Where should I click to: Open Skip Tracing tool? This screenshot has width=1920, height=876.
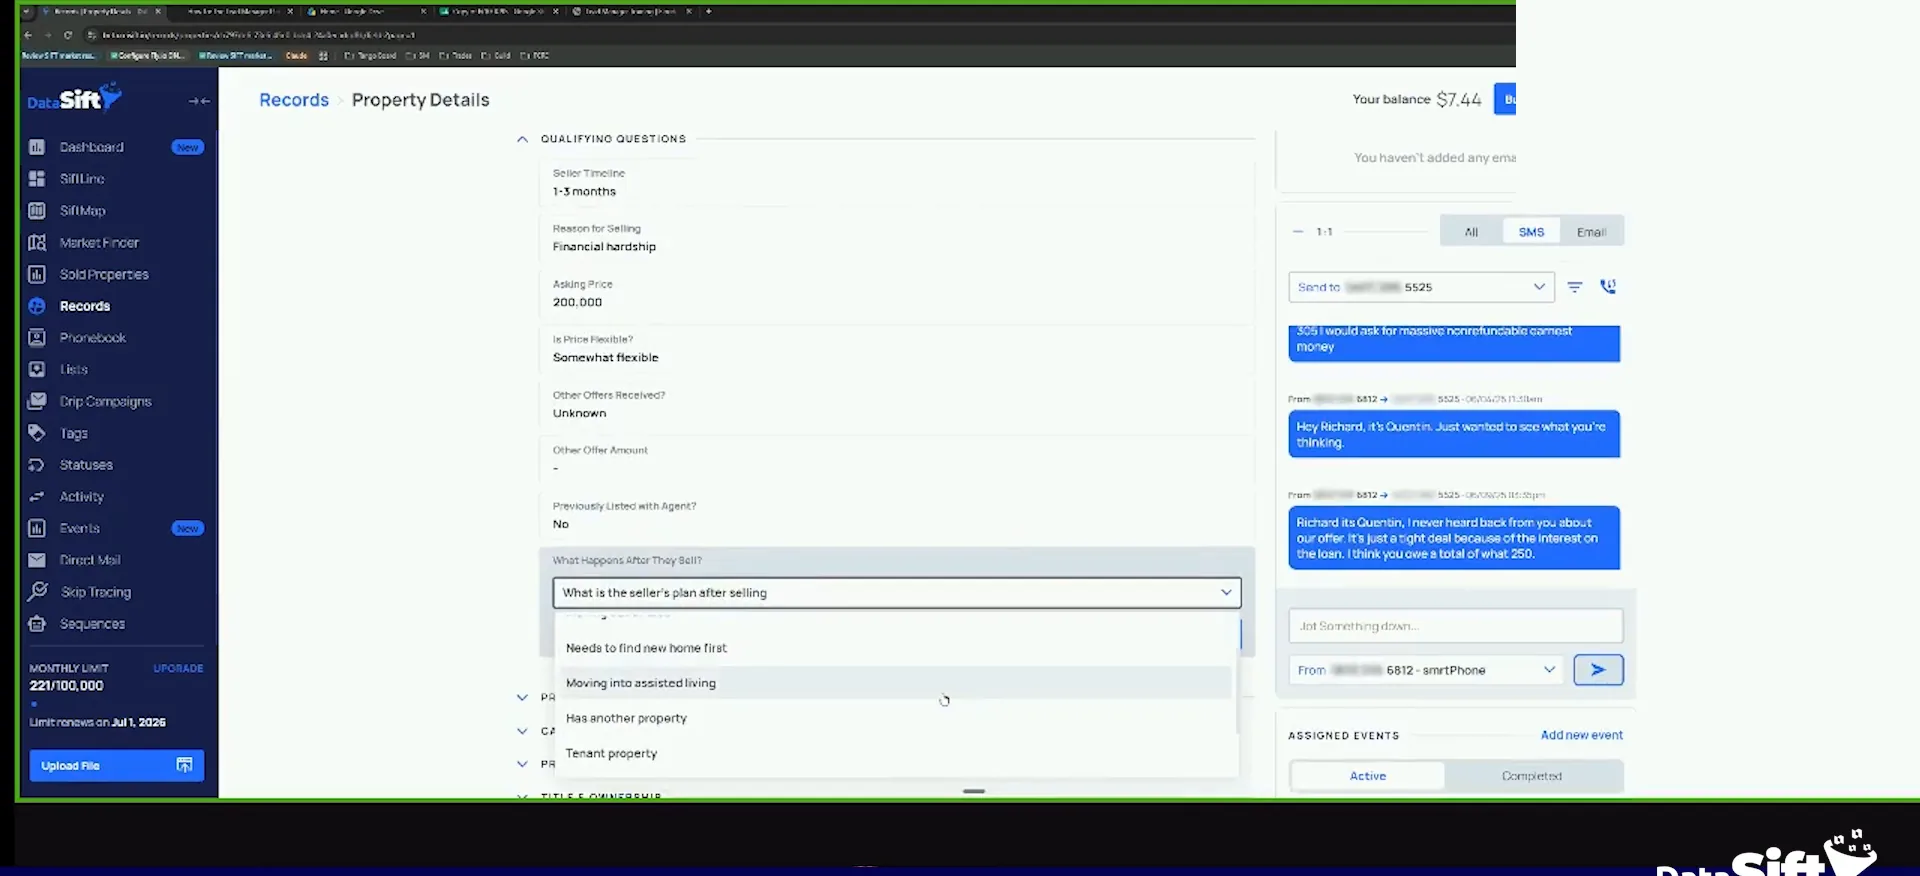pos(95,592)
